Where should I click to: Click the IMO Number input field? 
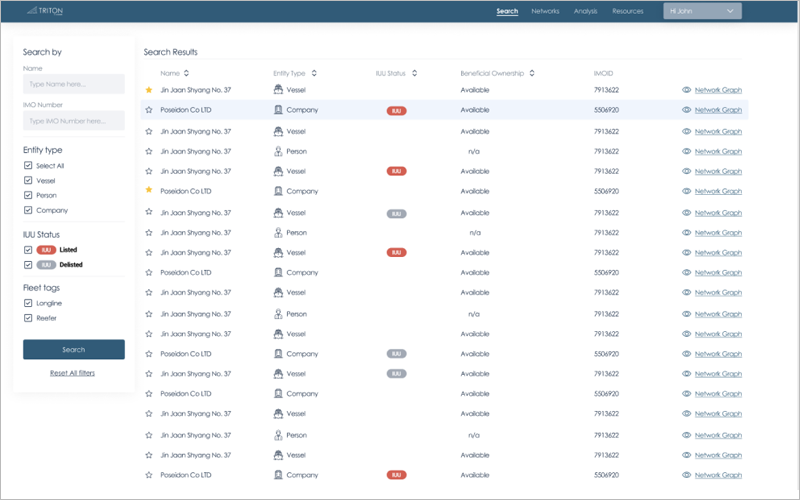(73, 121)
